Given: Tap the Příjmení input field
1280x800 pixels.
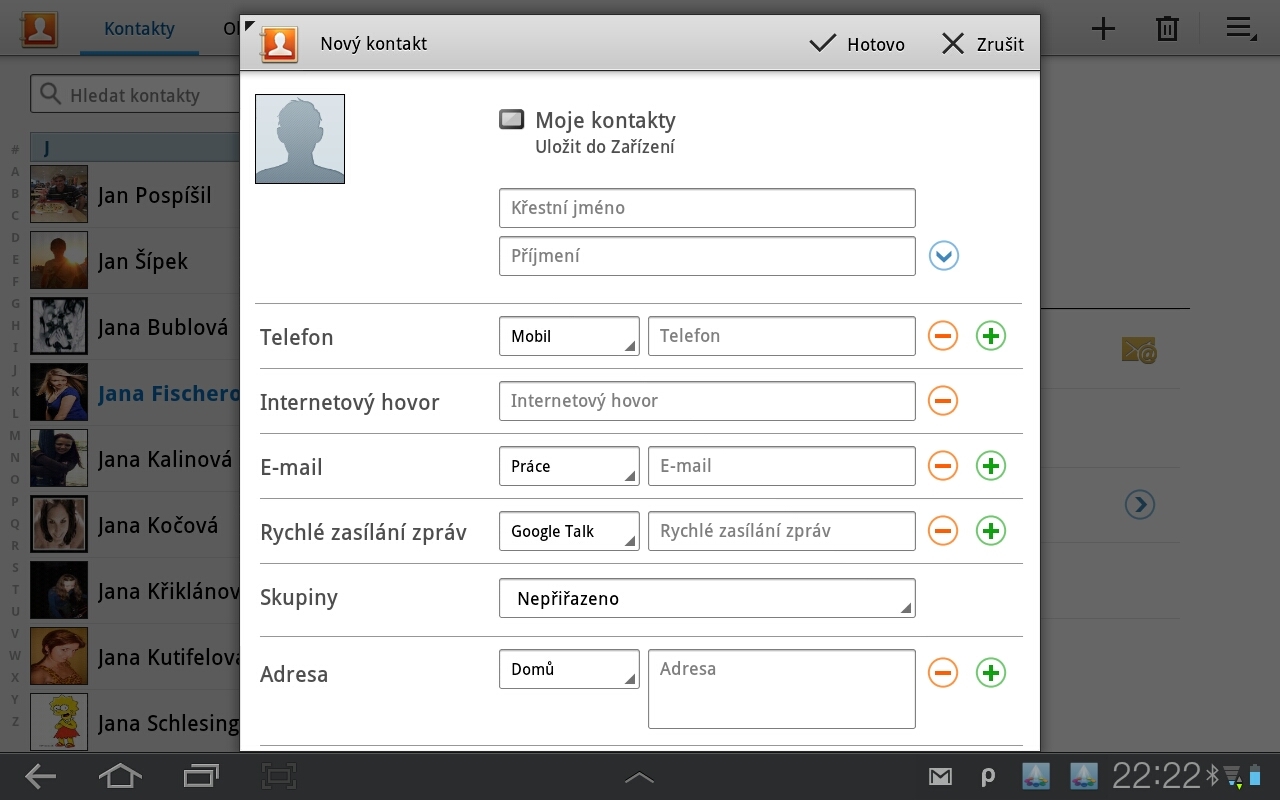Looking at the screenshot, I should 706,256.
